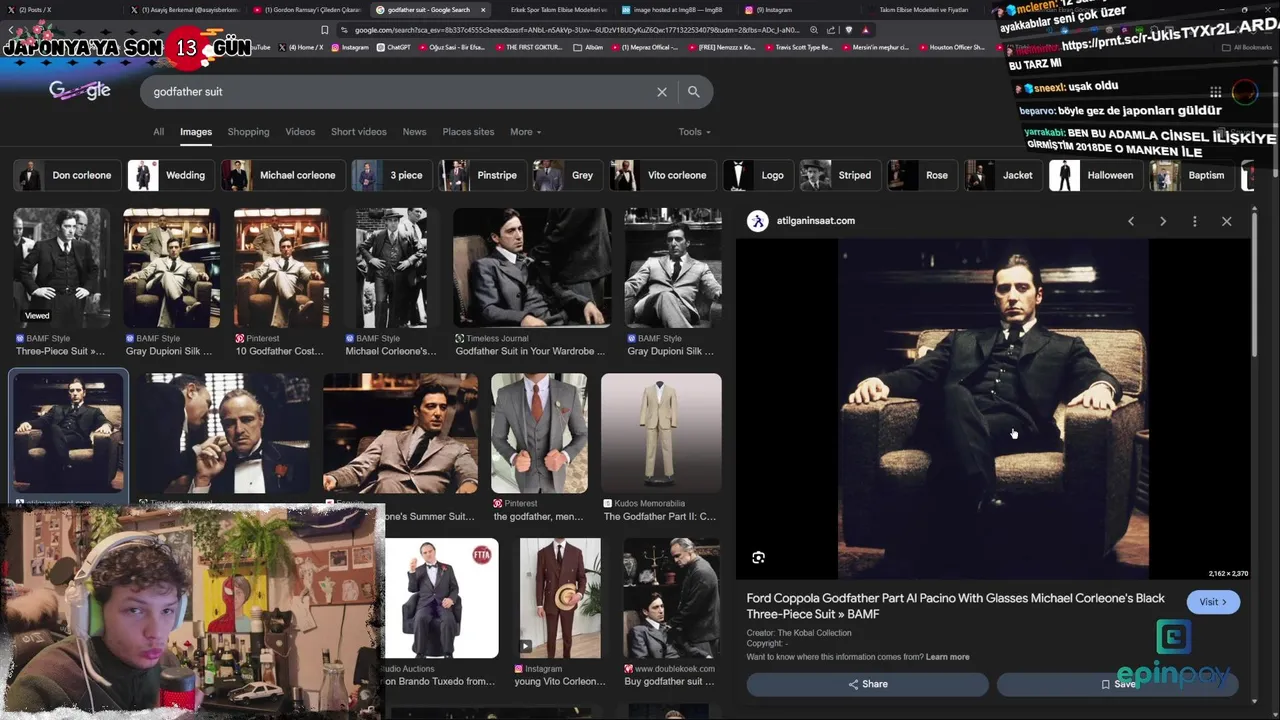Open the Google apps grid icon
The image size is (1280, 720).
point(1215,92)
